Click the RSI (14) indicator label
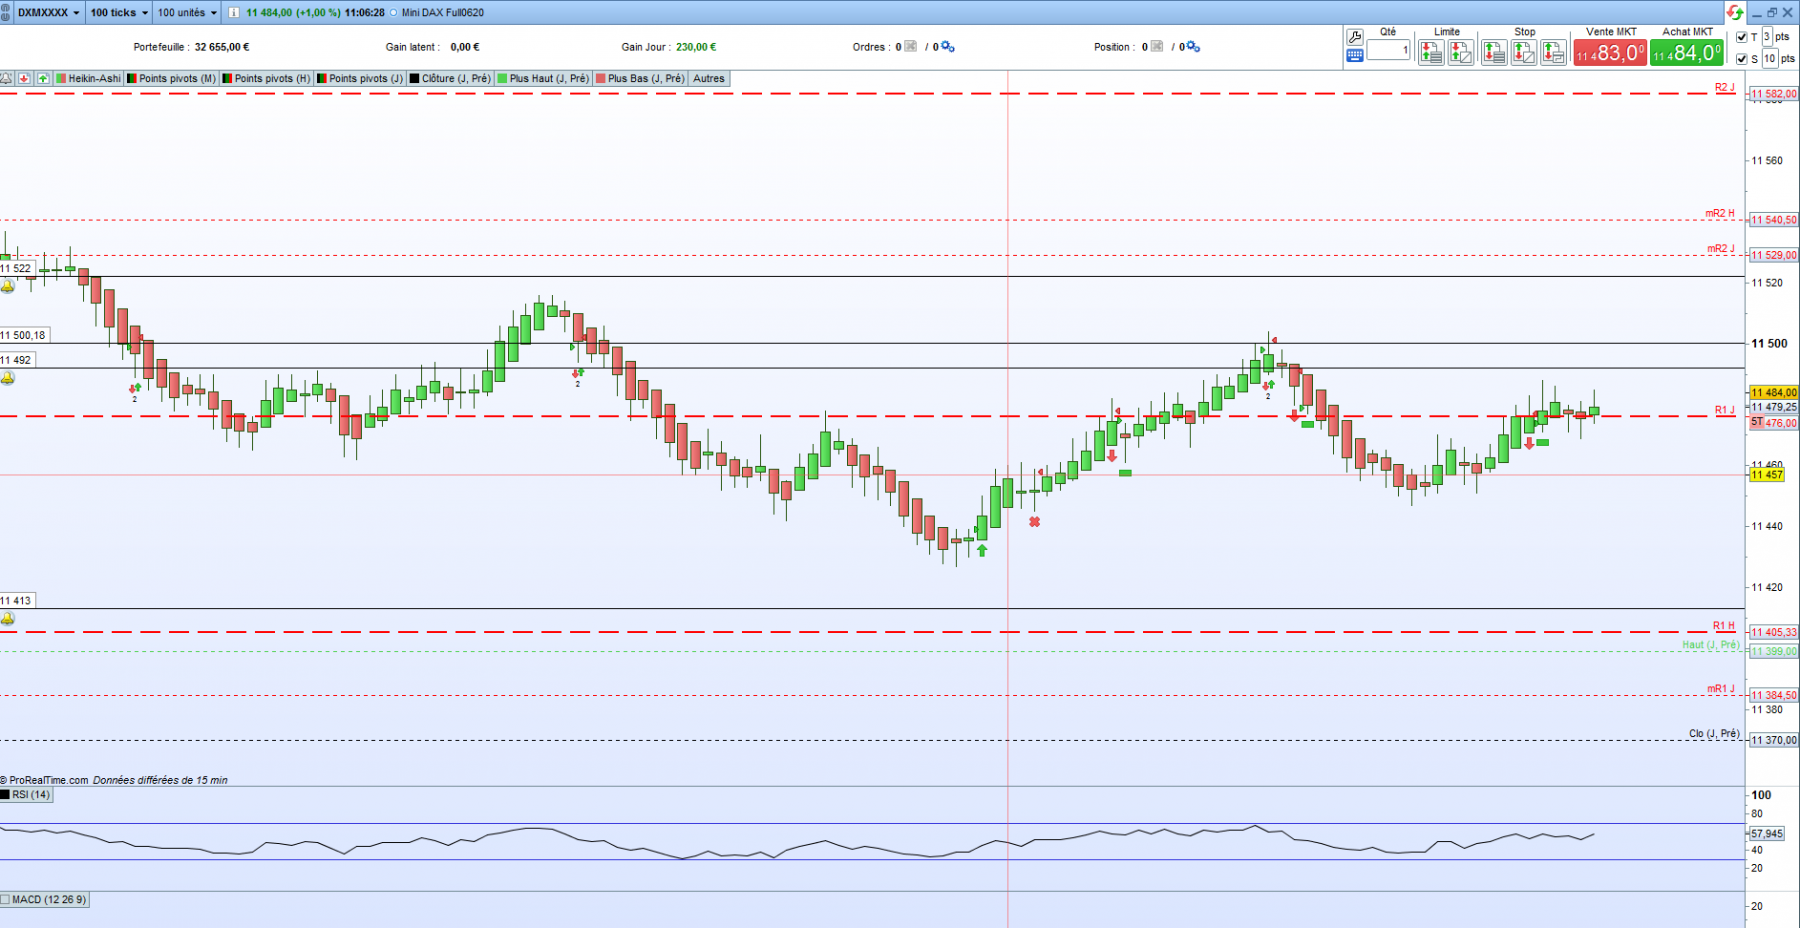Screen dimensions: 1800x928 (26, 795)
